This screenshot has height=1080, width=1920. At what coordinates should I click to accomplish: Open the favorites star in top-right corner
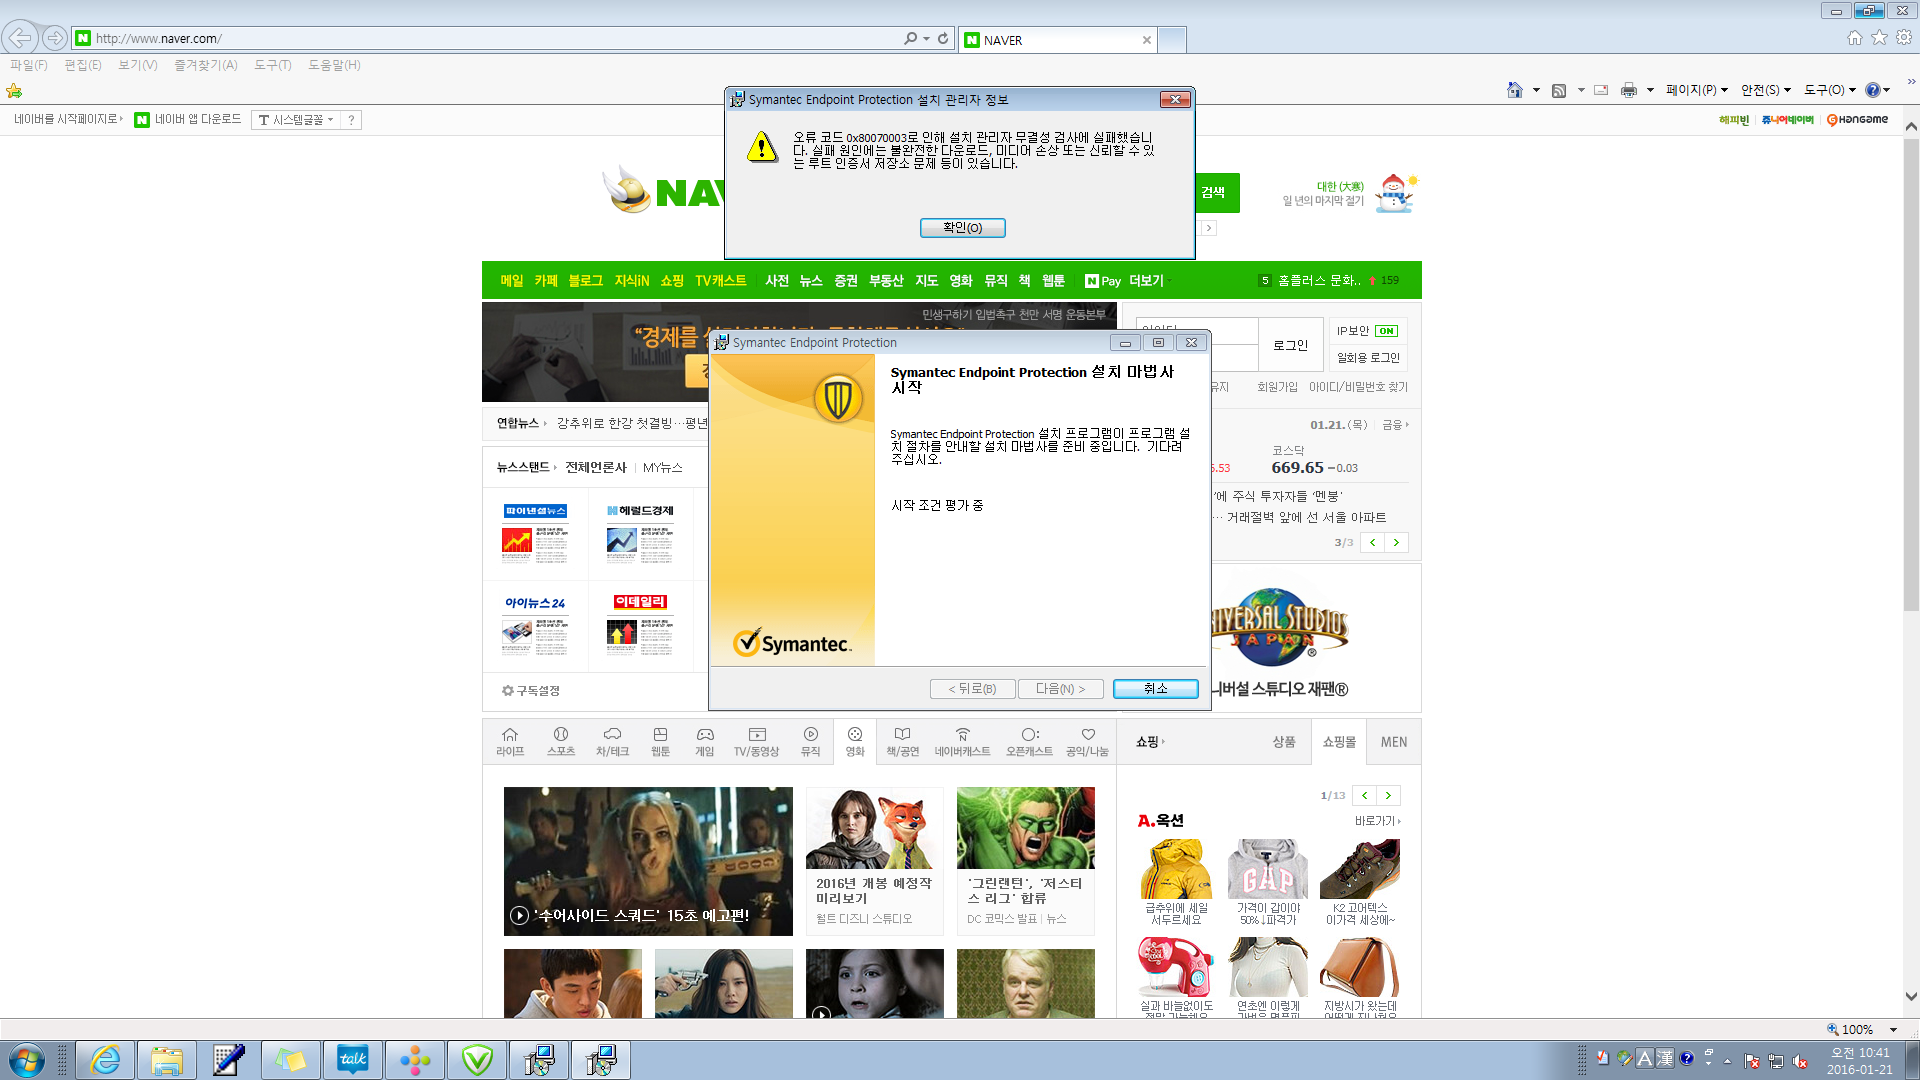pos(1879,37)
